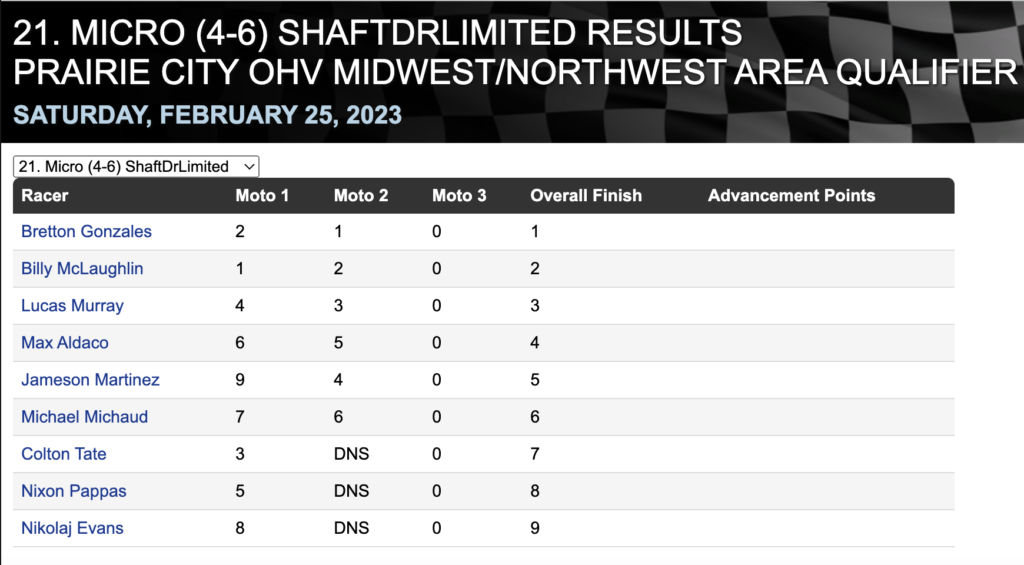The image size is (1024, 565).
Task: Click the dropdown chevron arrow
Action: [249, 167]
